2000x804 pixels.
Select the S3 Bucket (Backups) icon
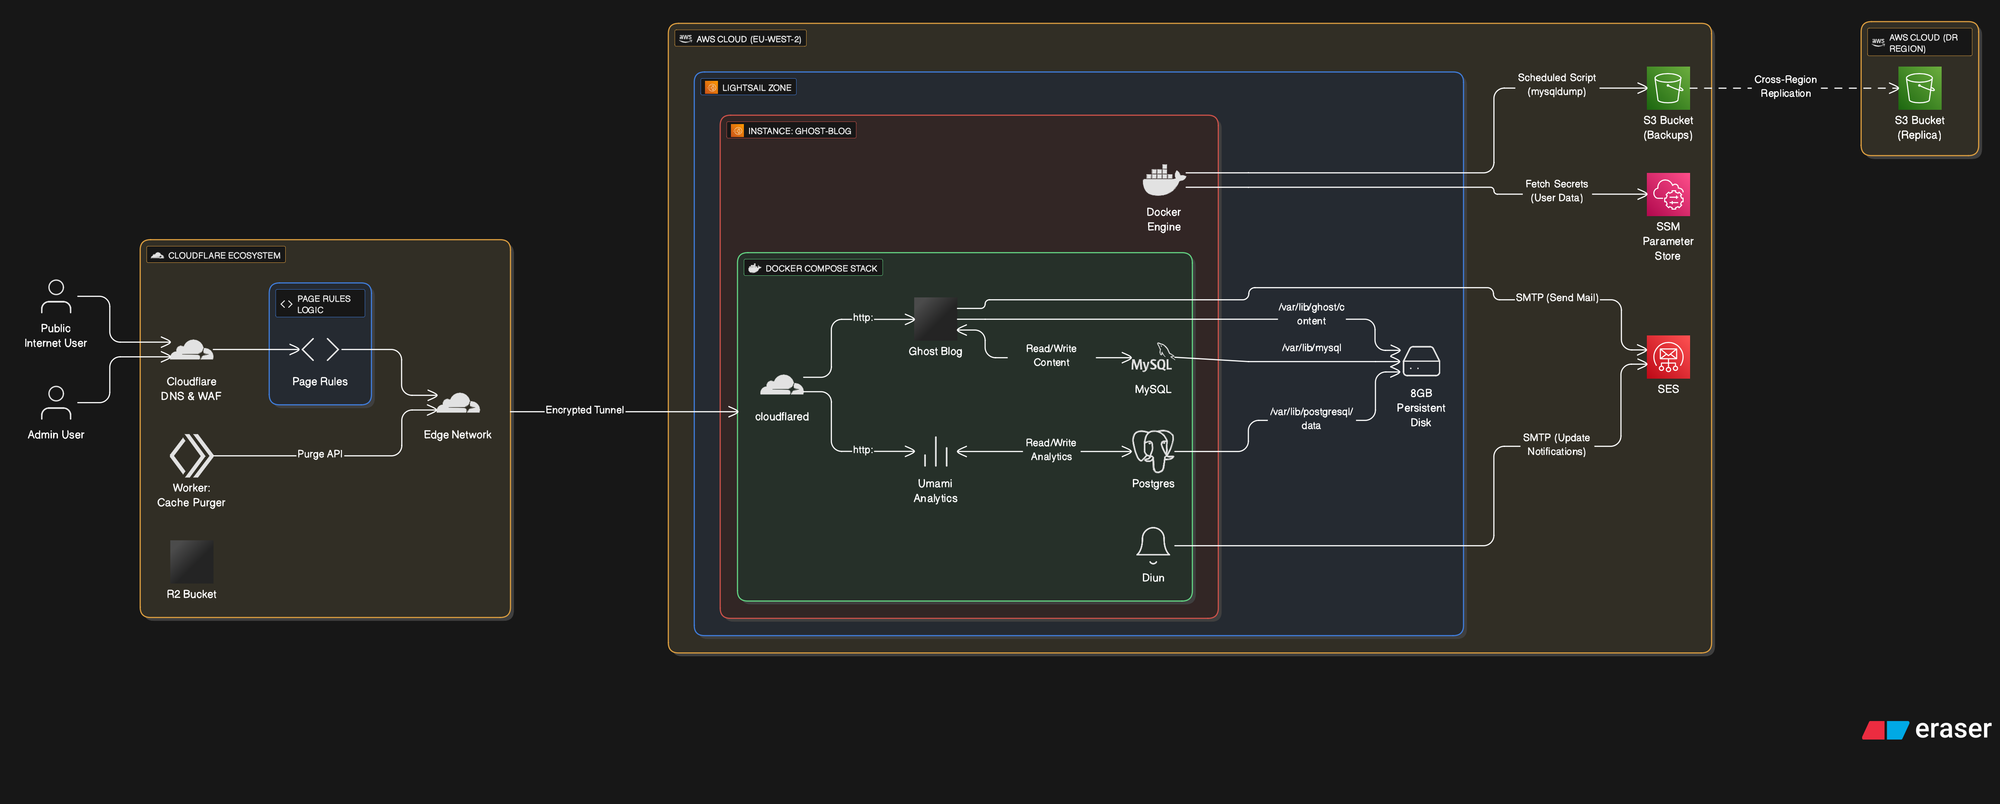1667,88
